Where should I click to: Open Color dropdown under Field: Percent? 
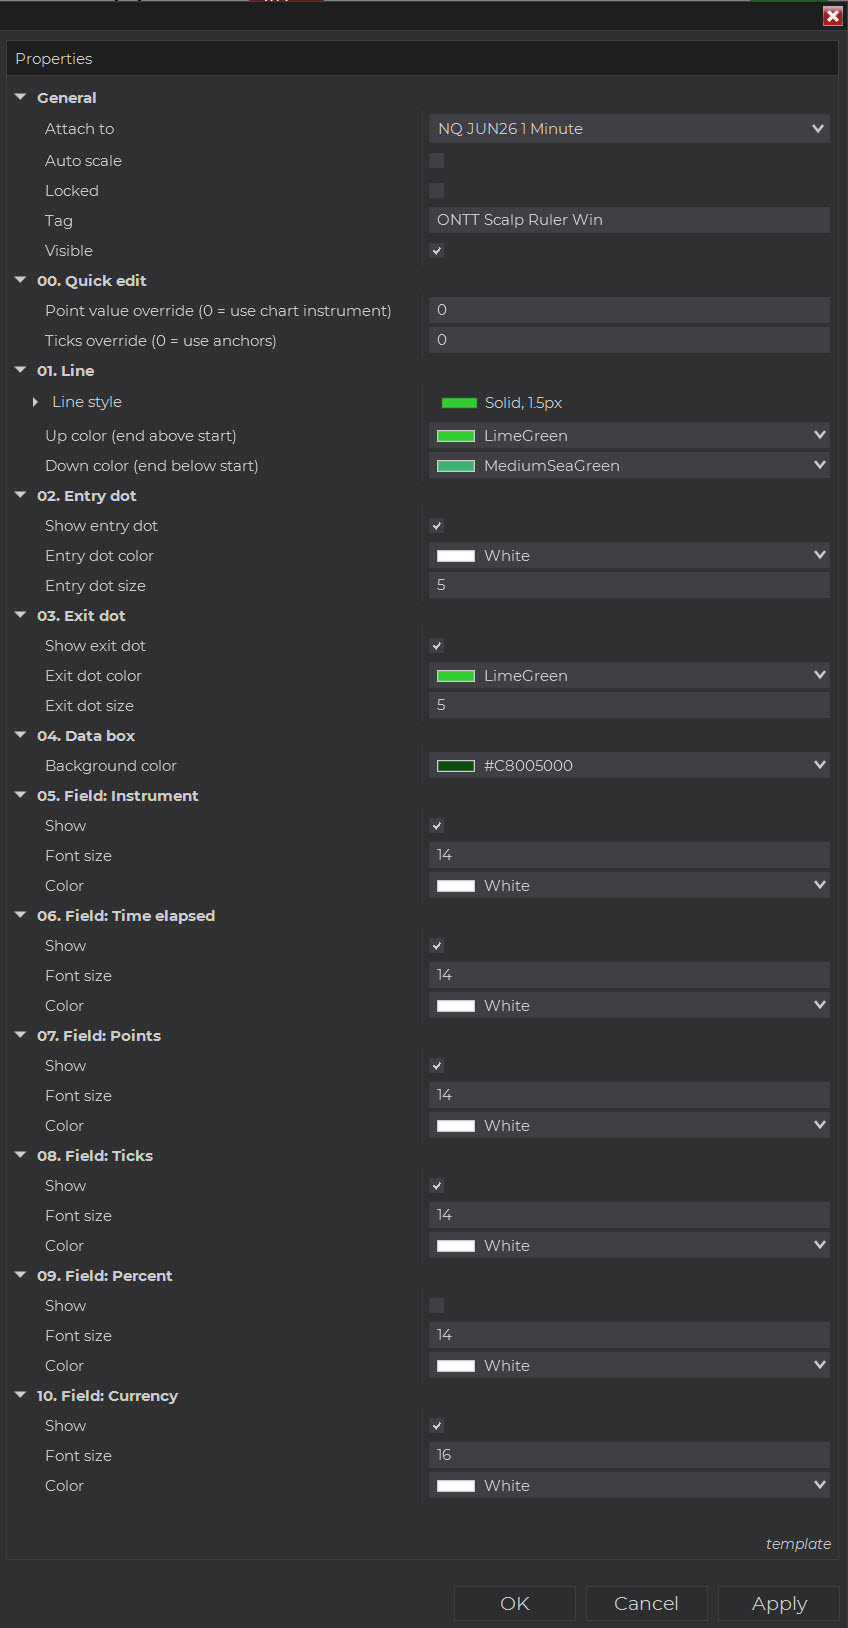[x=629, y=1365]
